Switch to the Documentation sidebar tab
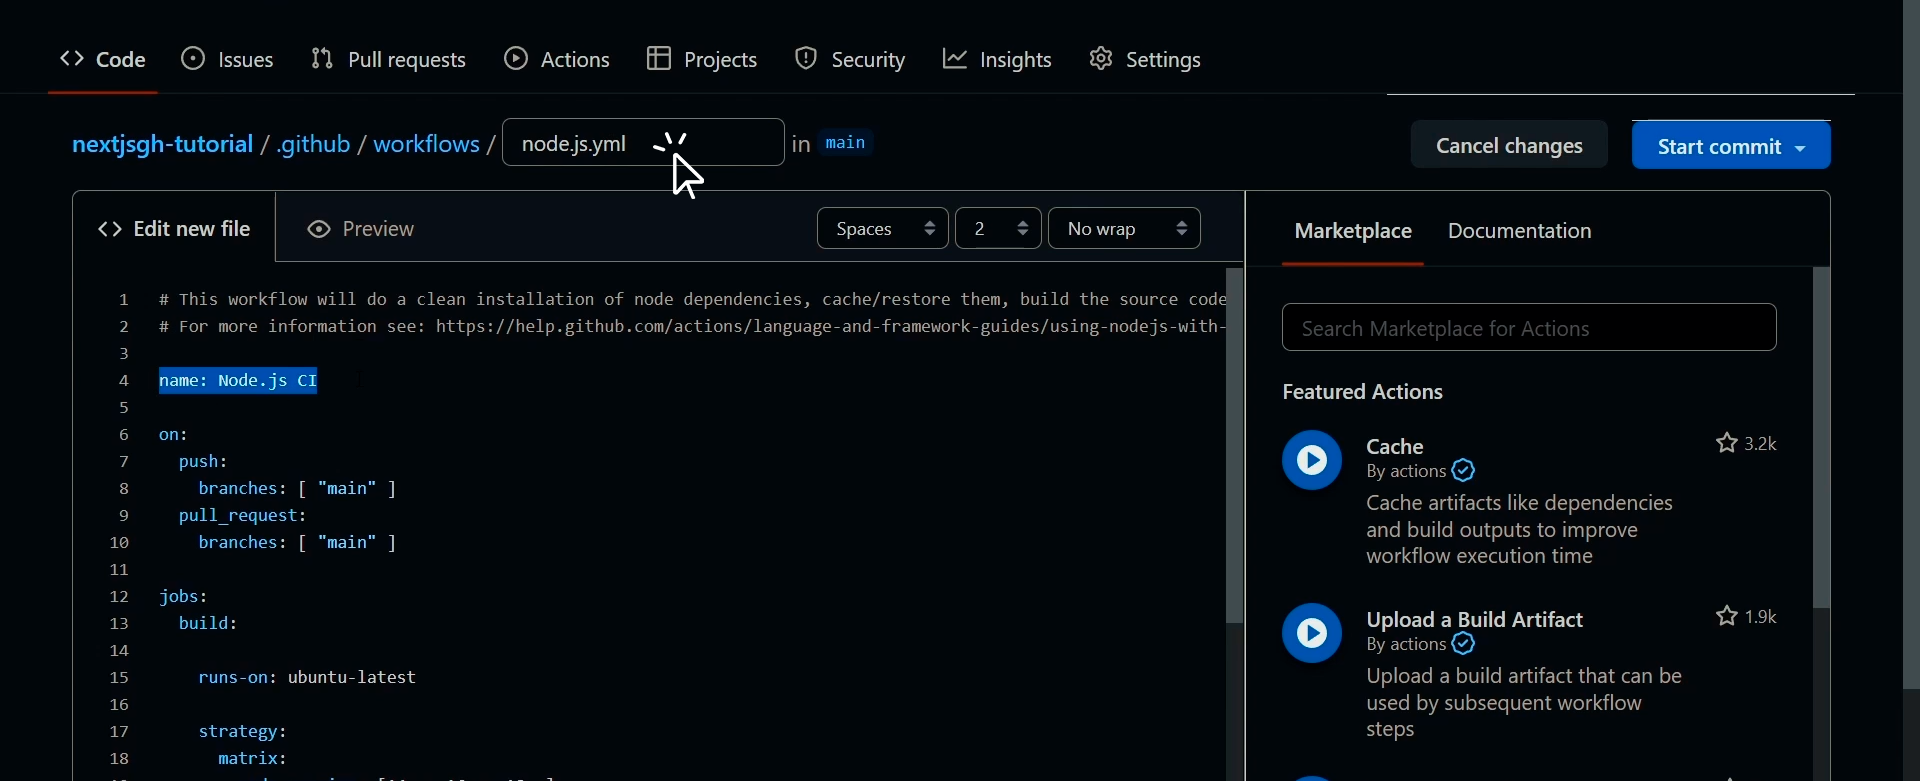This screenshot has height=781, width=1920. (1519, 231)
